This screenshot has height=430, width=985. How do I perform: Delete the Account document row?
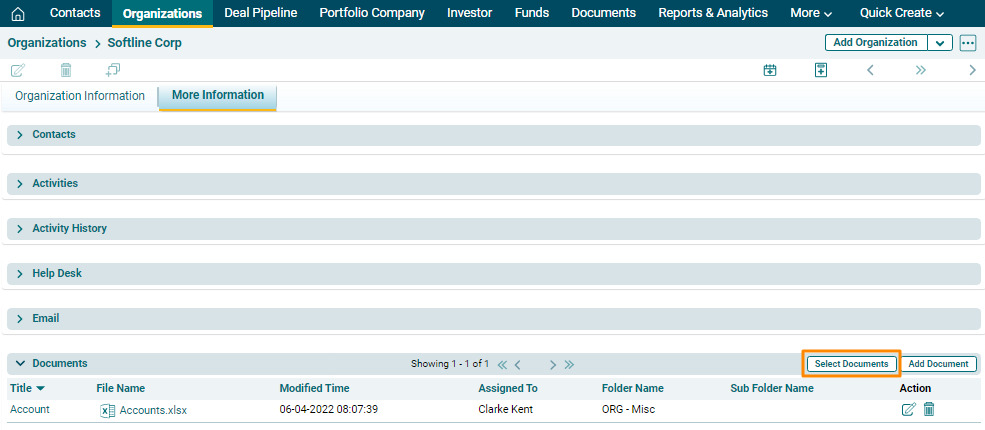tap(929, 409)
